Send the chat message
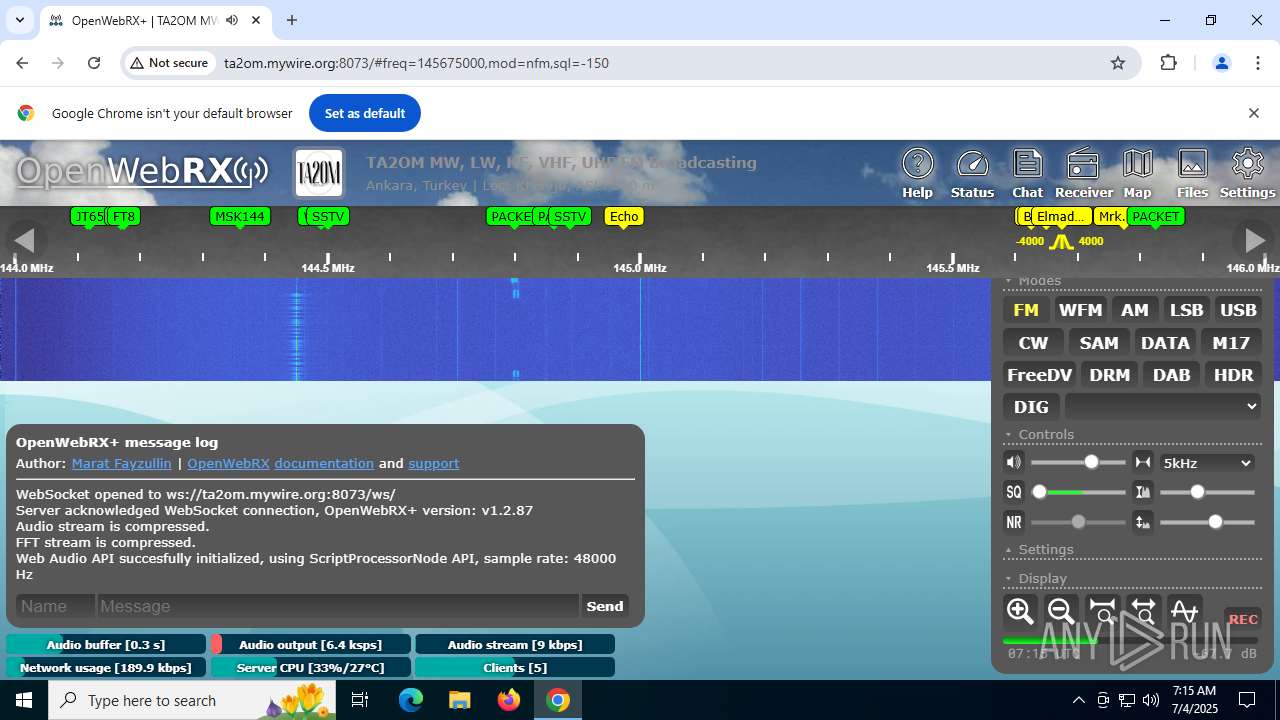The image size is (1280, 720). click(x=605, y=606)
